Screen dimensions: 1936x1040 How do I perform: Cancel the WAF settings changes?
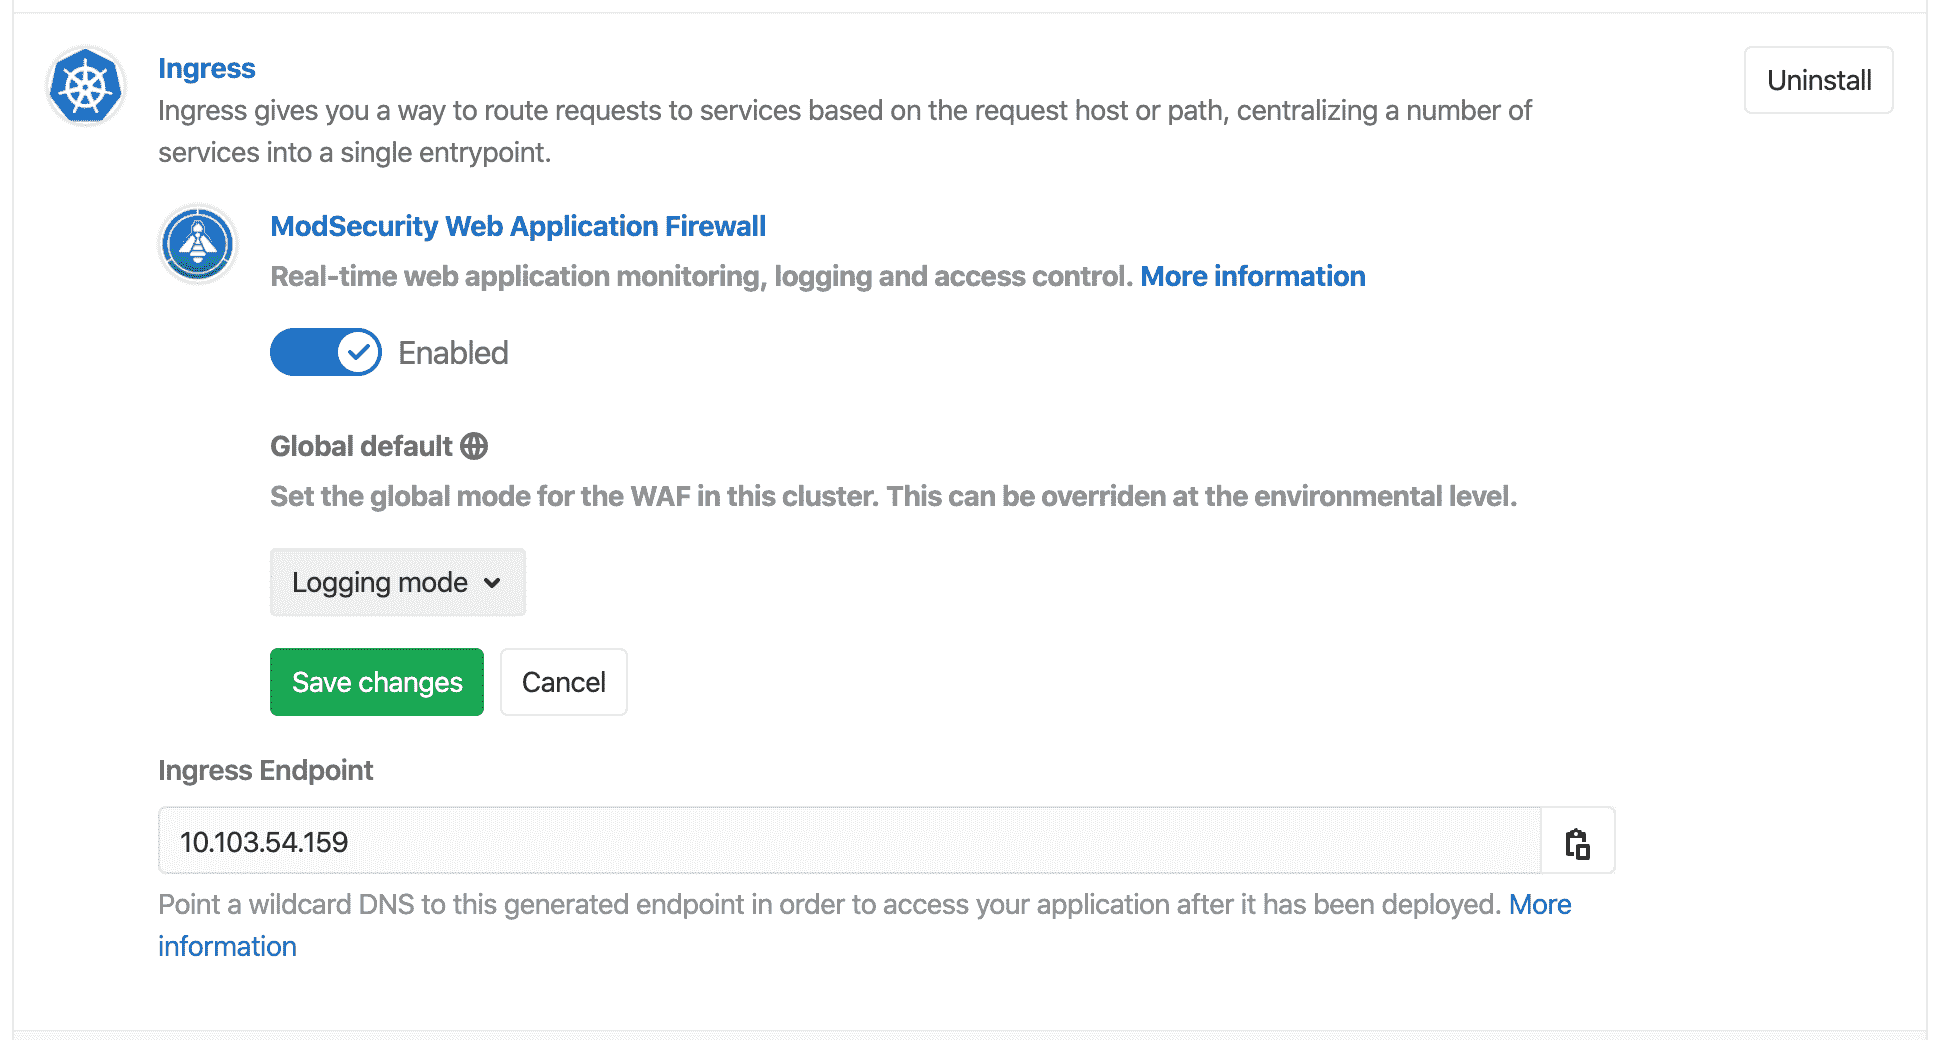click(563, 682)
